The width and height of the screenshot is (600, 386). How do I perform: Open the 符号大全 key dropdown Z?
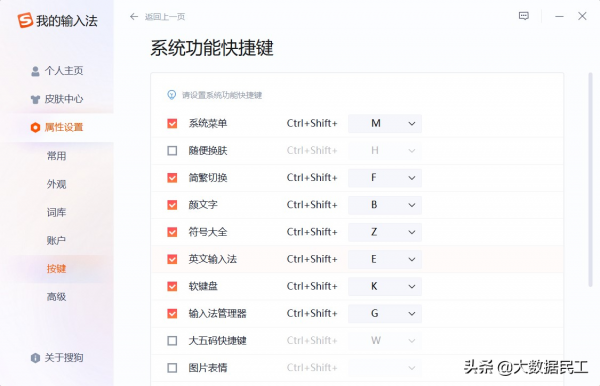[385, 232]
